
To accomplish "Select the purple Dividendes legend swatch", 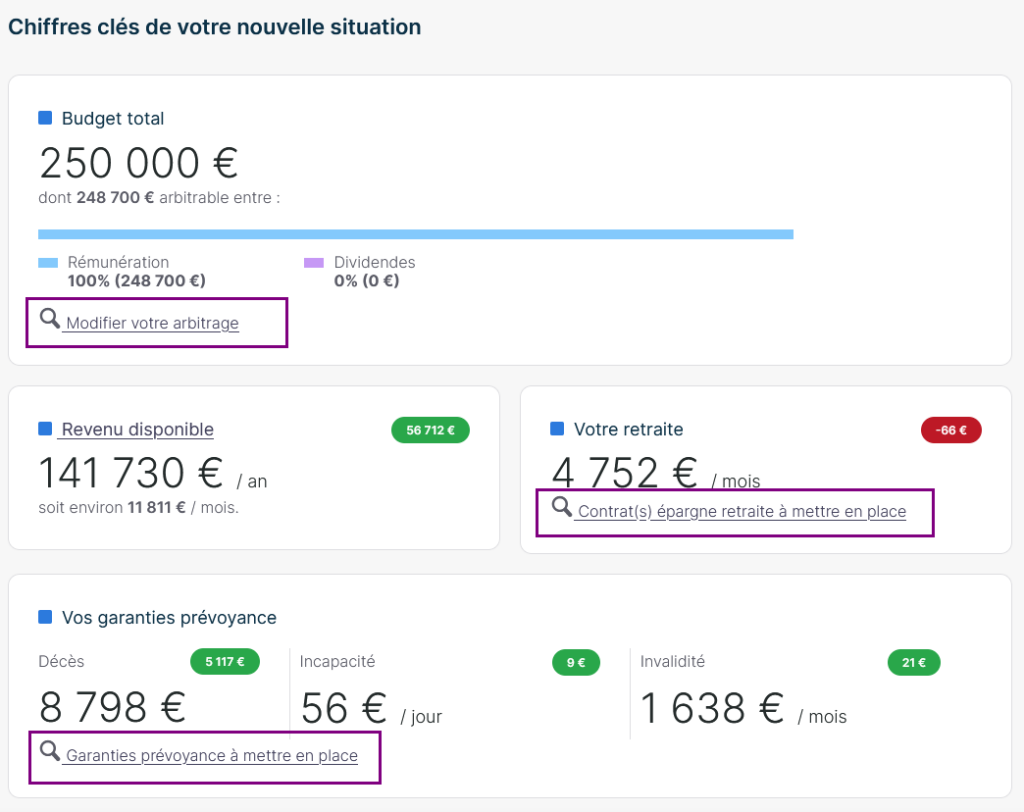I will click(x=314, y=263).
